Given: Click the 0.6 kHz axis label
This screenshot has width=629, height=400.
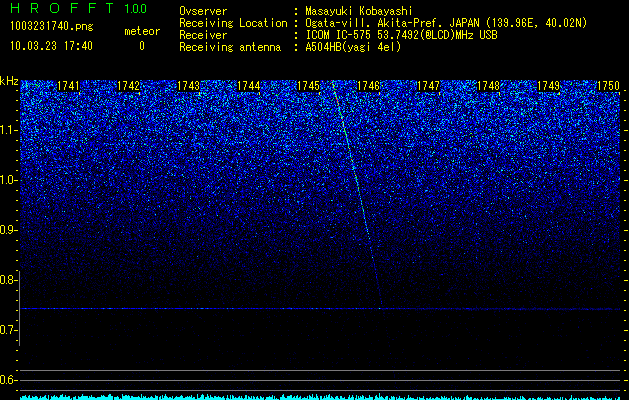Looking at the screenshot, I should pyautogui.click(x=7, y=380).
